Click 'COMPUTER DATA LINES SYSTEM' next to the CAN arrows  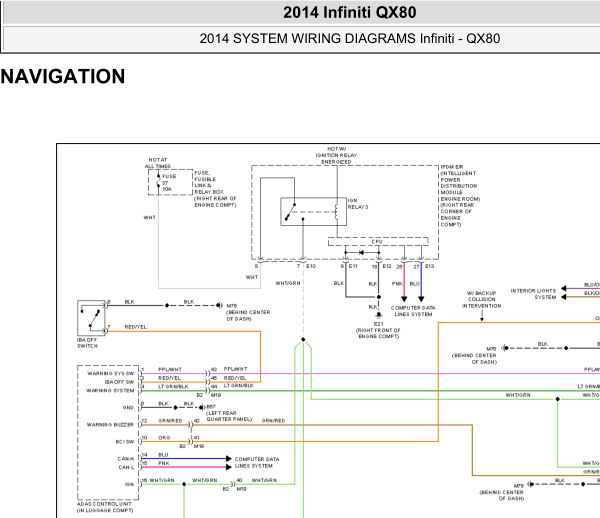(257, 463)
